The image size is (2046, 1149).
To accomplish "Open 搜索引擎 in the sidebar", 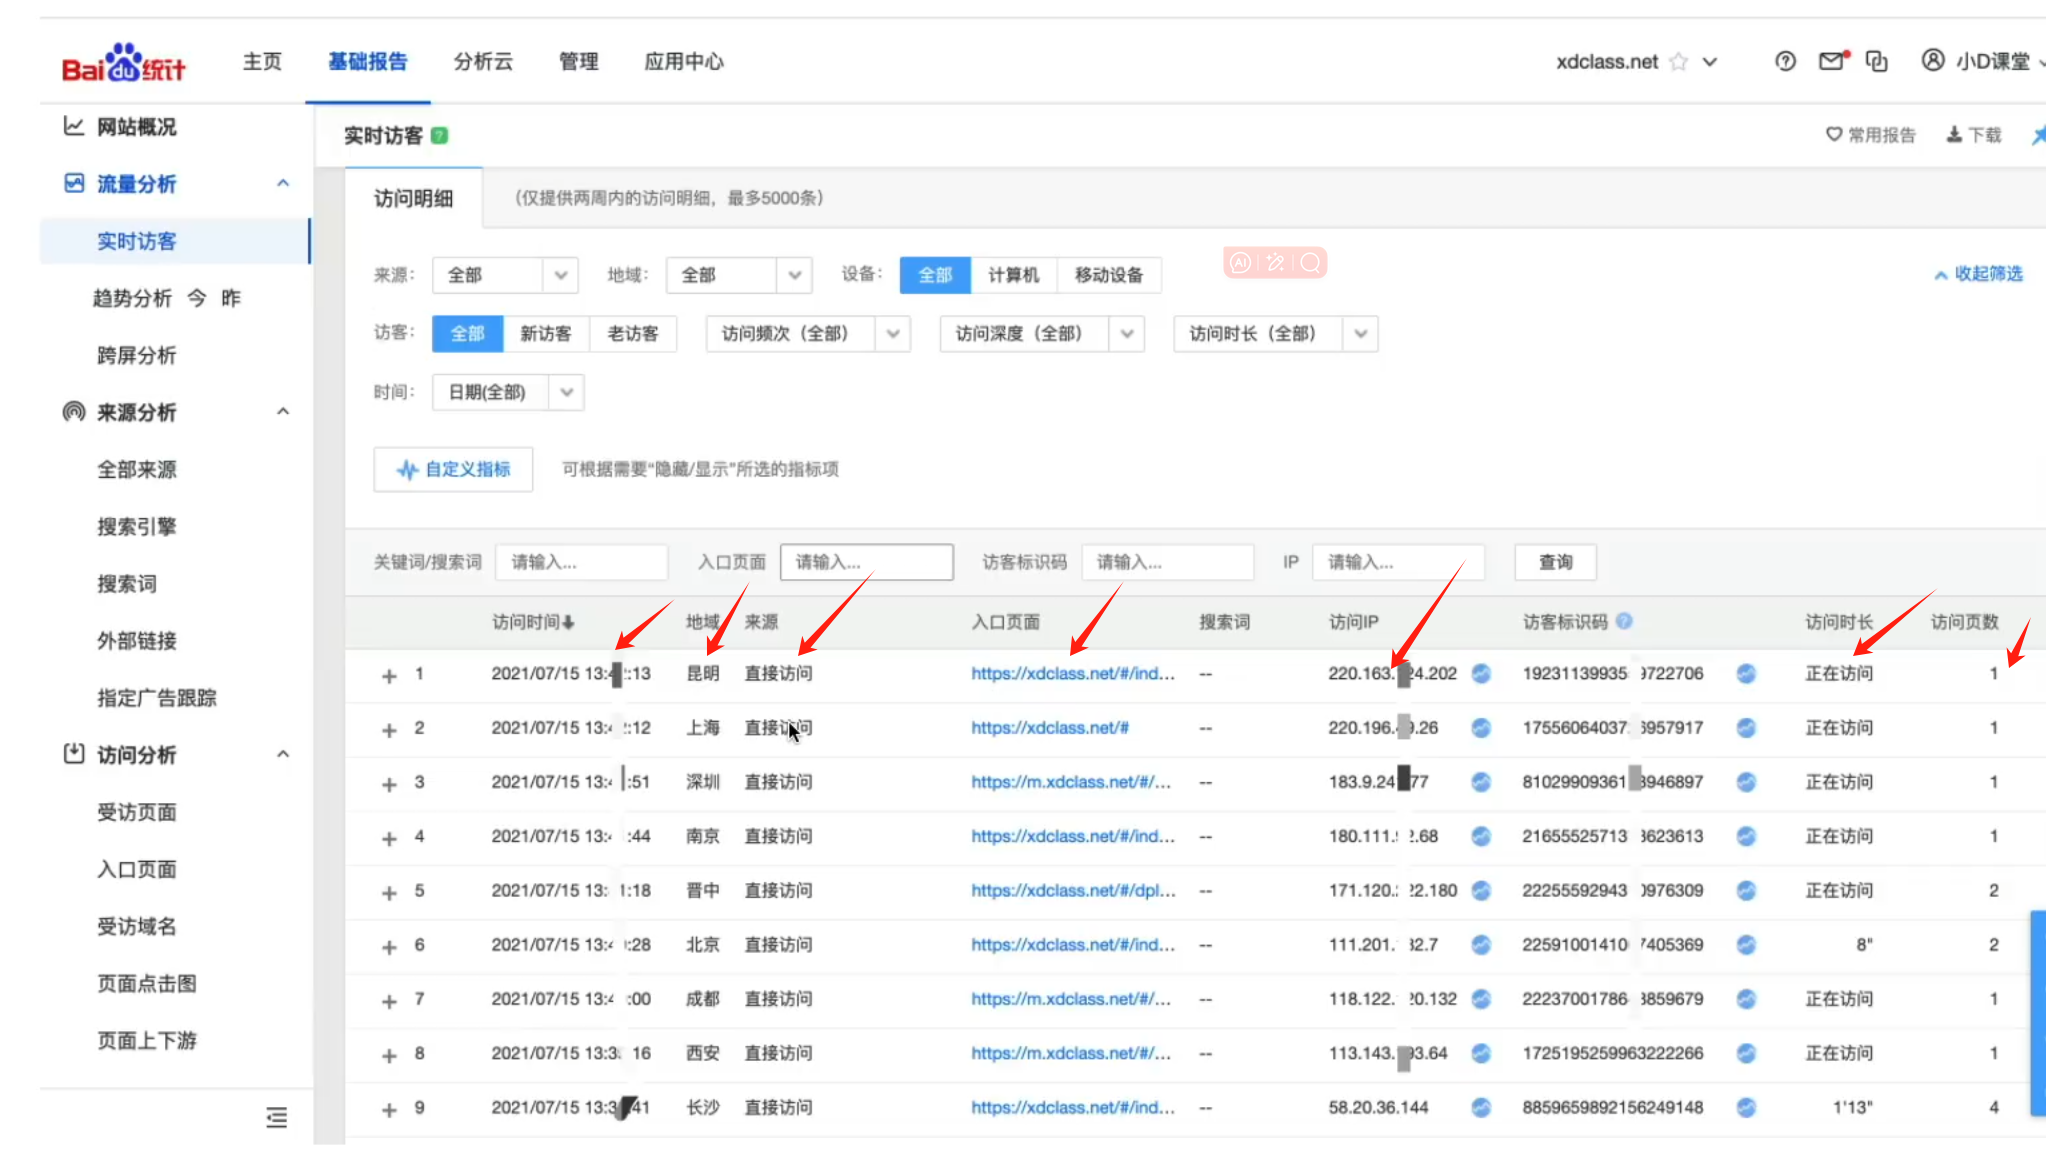I will pos(137,527).
